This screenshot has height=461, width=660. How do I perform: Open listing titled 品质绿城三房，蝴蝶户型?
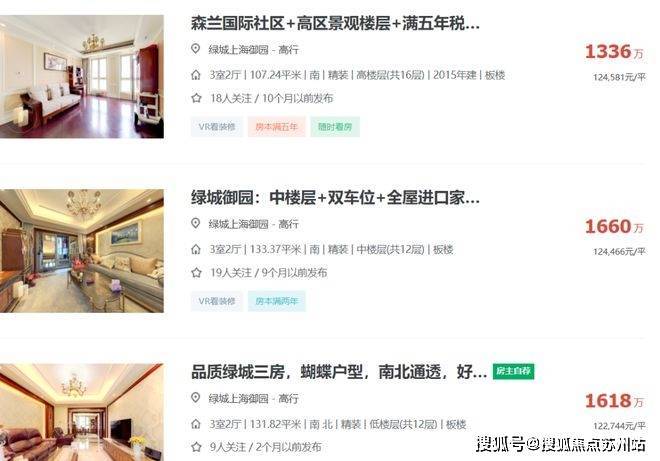[x=339, y=372]
